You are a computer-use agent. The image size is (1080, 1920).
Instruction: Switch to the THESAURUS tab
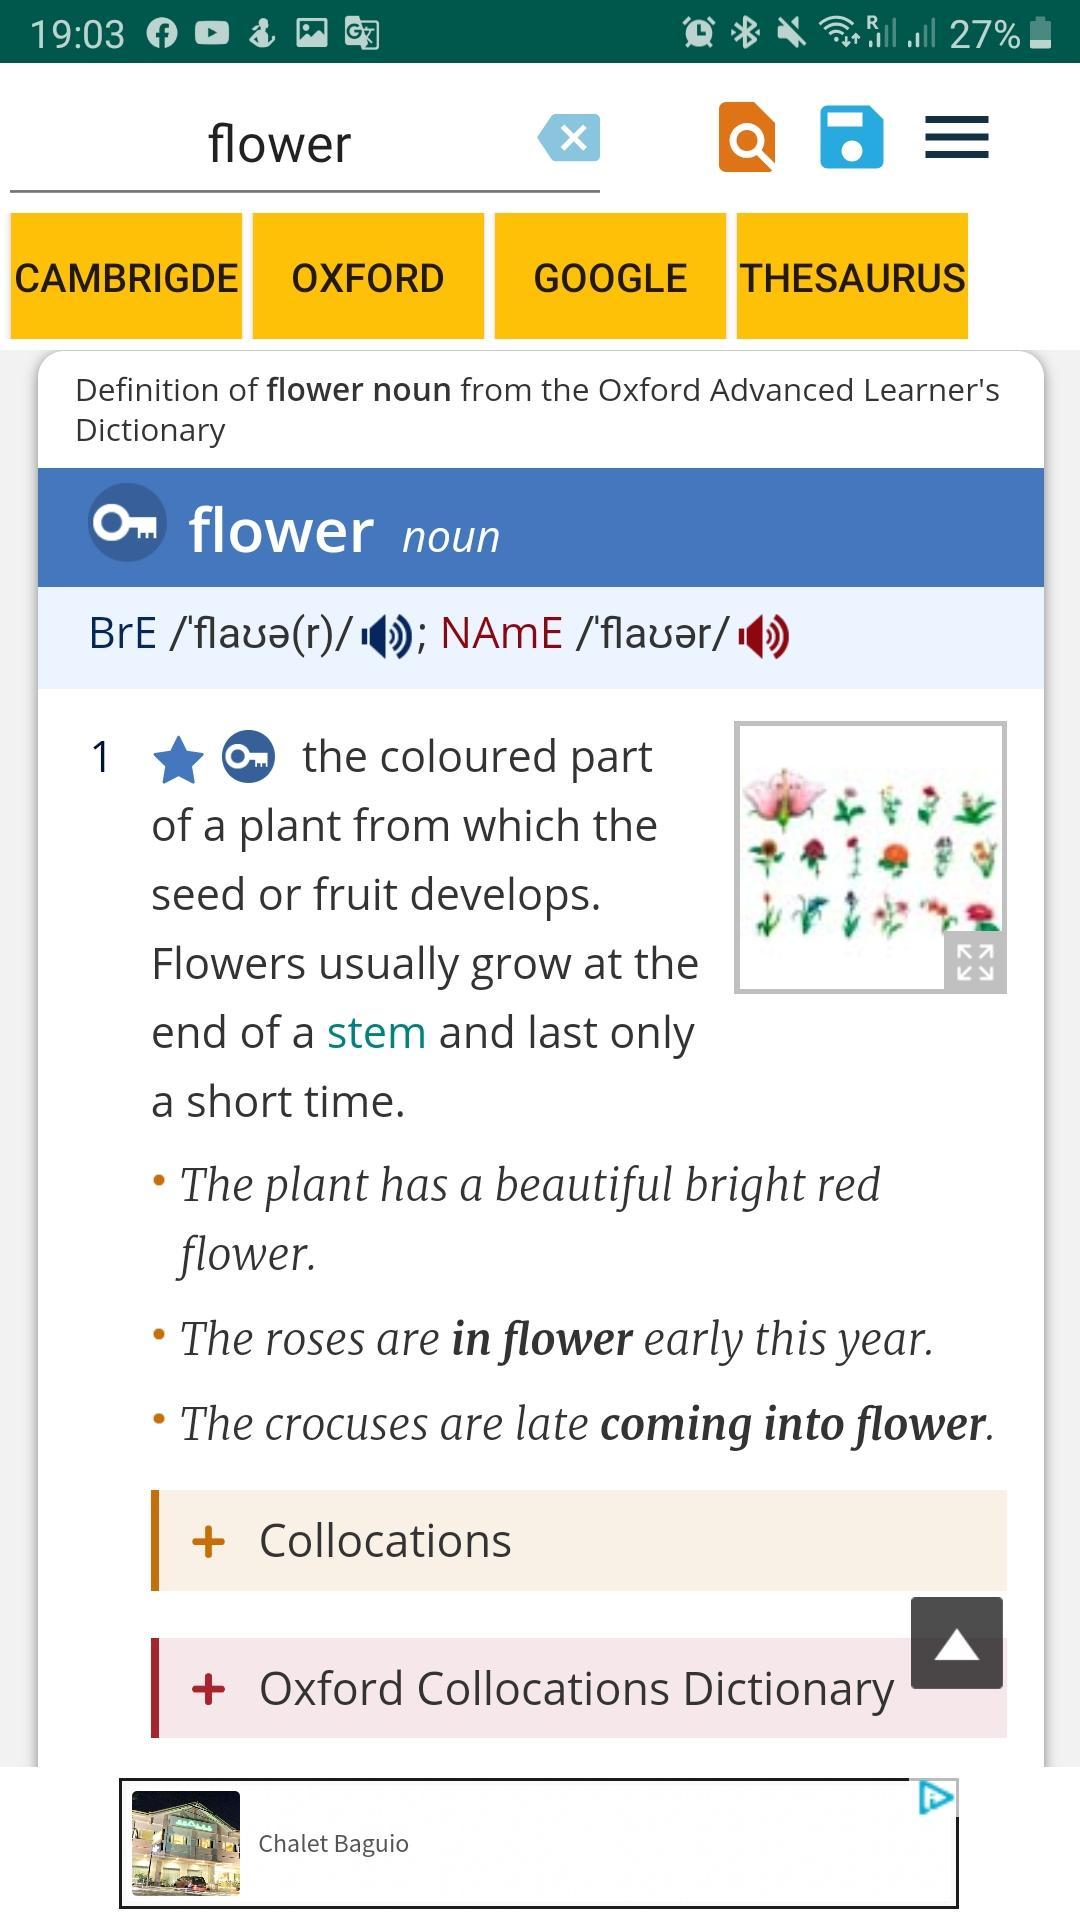[852, 277]
